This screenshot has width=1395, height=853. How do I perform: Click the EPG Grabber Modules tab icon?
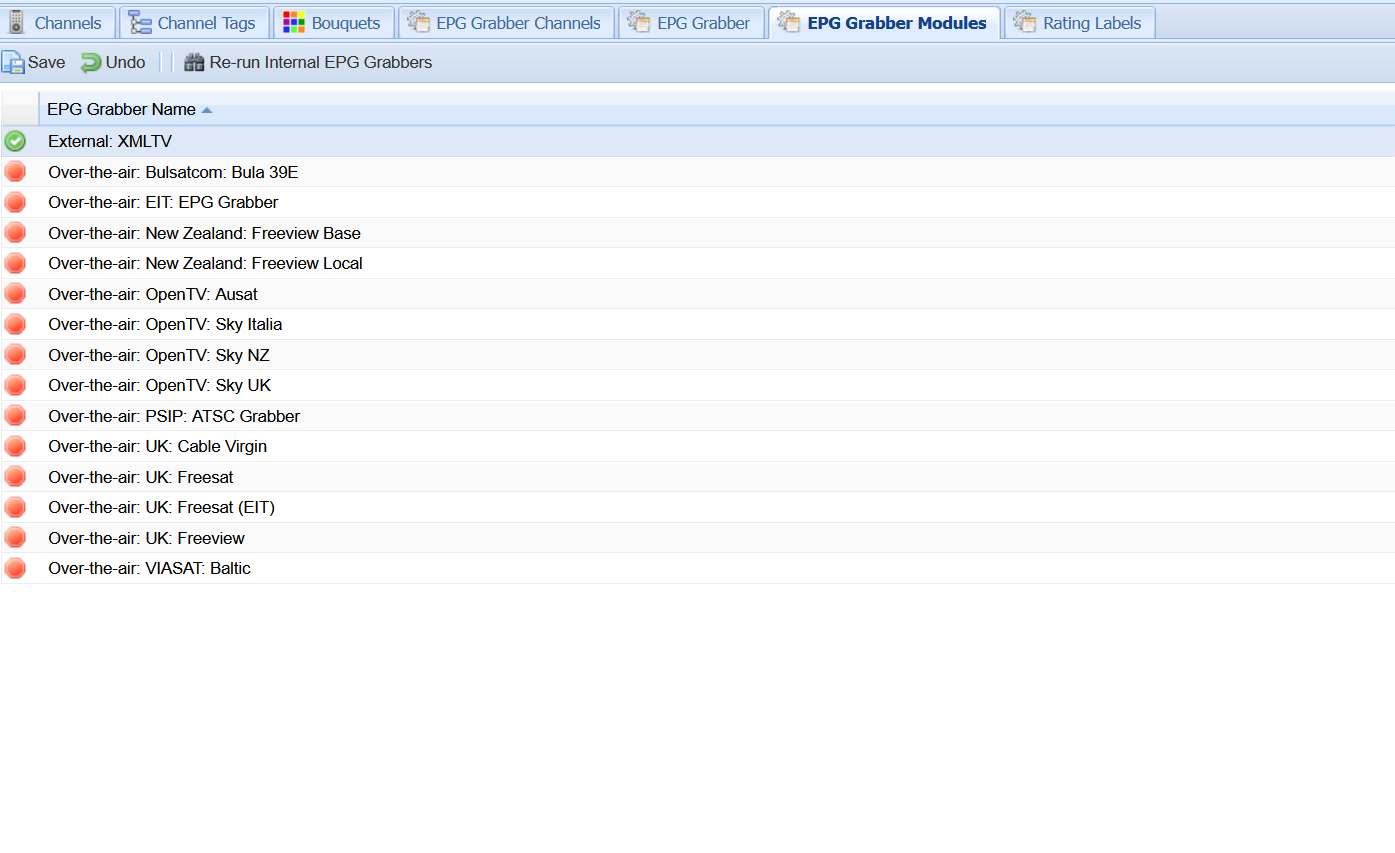point(789,22)
